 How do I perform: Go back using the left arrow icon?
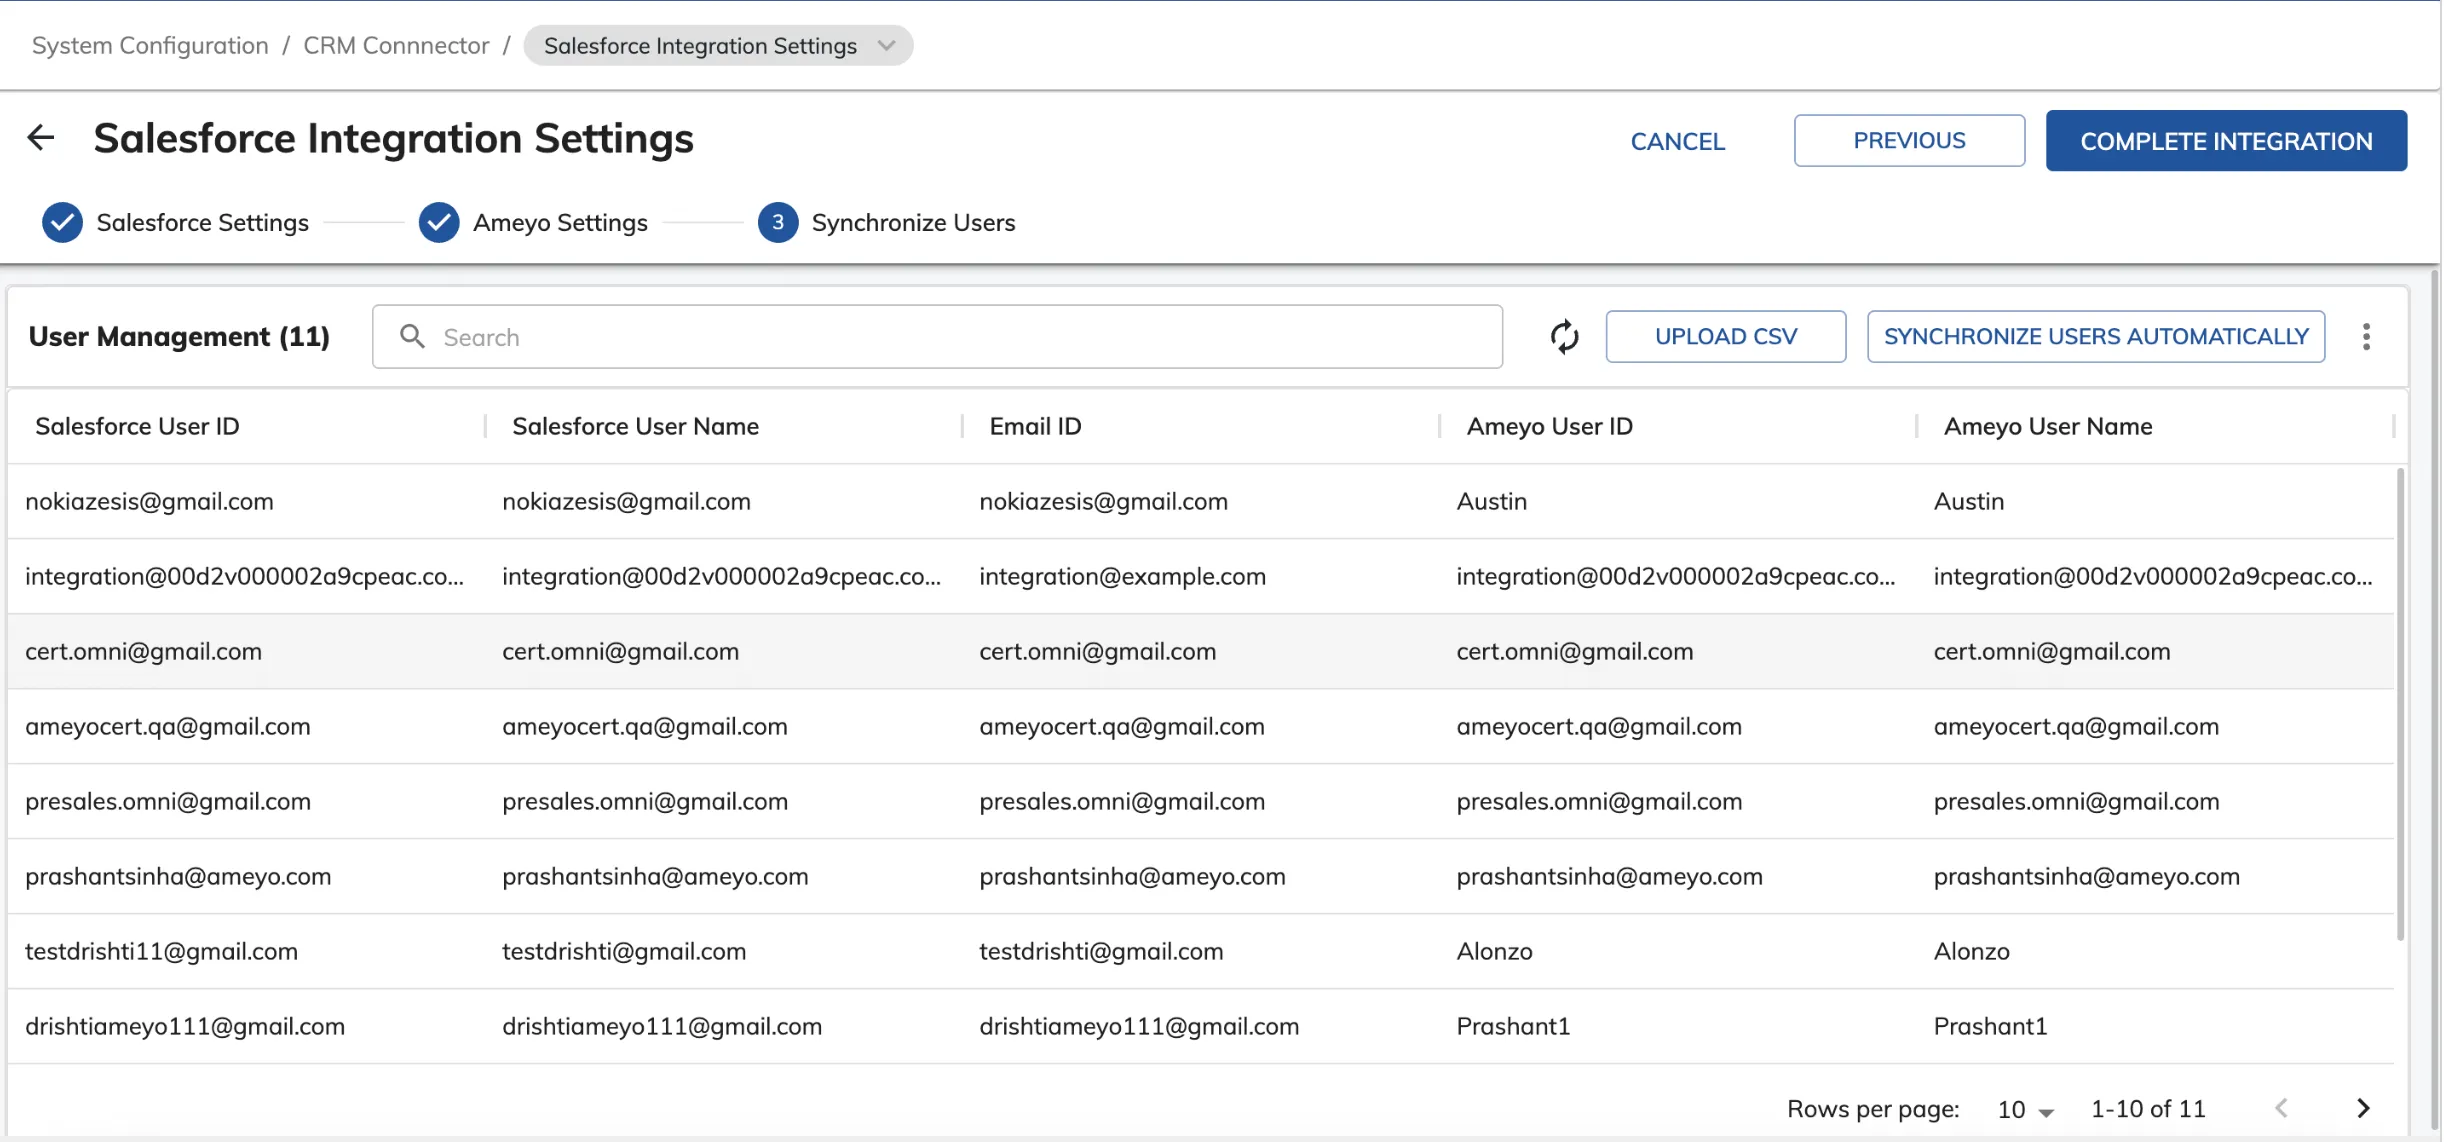pyautogui.click(x=41, y=138)
